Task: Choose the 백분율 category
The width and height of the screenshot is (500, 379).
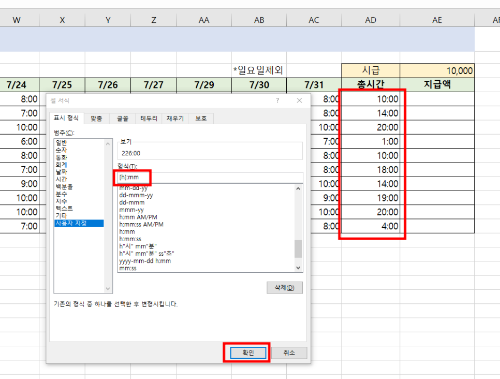Action: pyautogui.click(x=64, y=187)
